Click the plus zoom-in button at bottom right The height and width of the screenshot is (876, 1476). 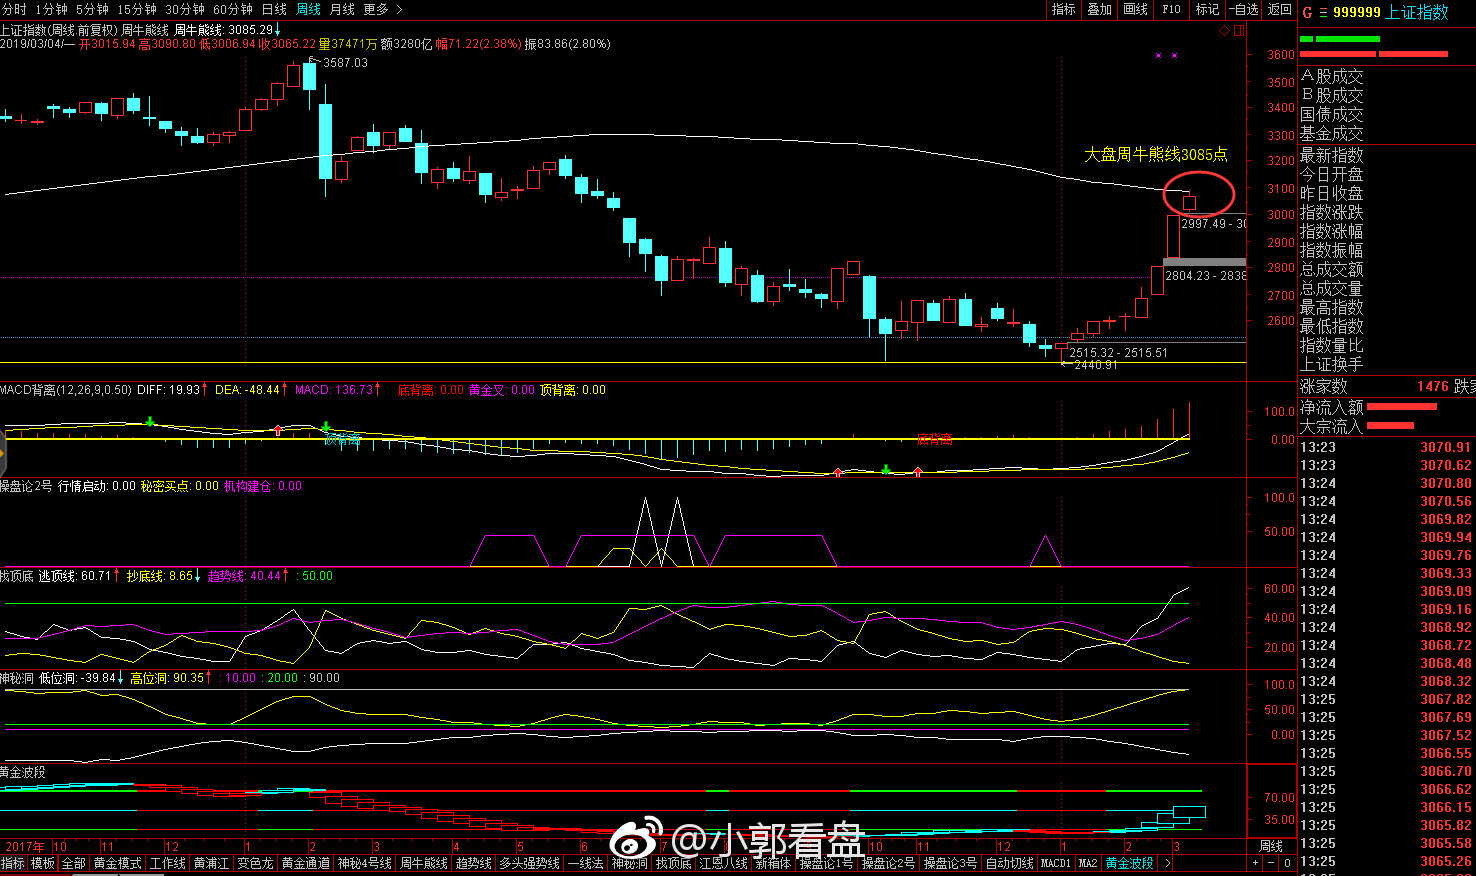[x=1255, y=863]
